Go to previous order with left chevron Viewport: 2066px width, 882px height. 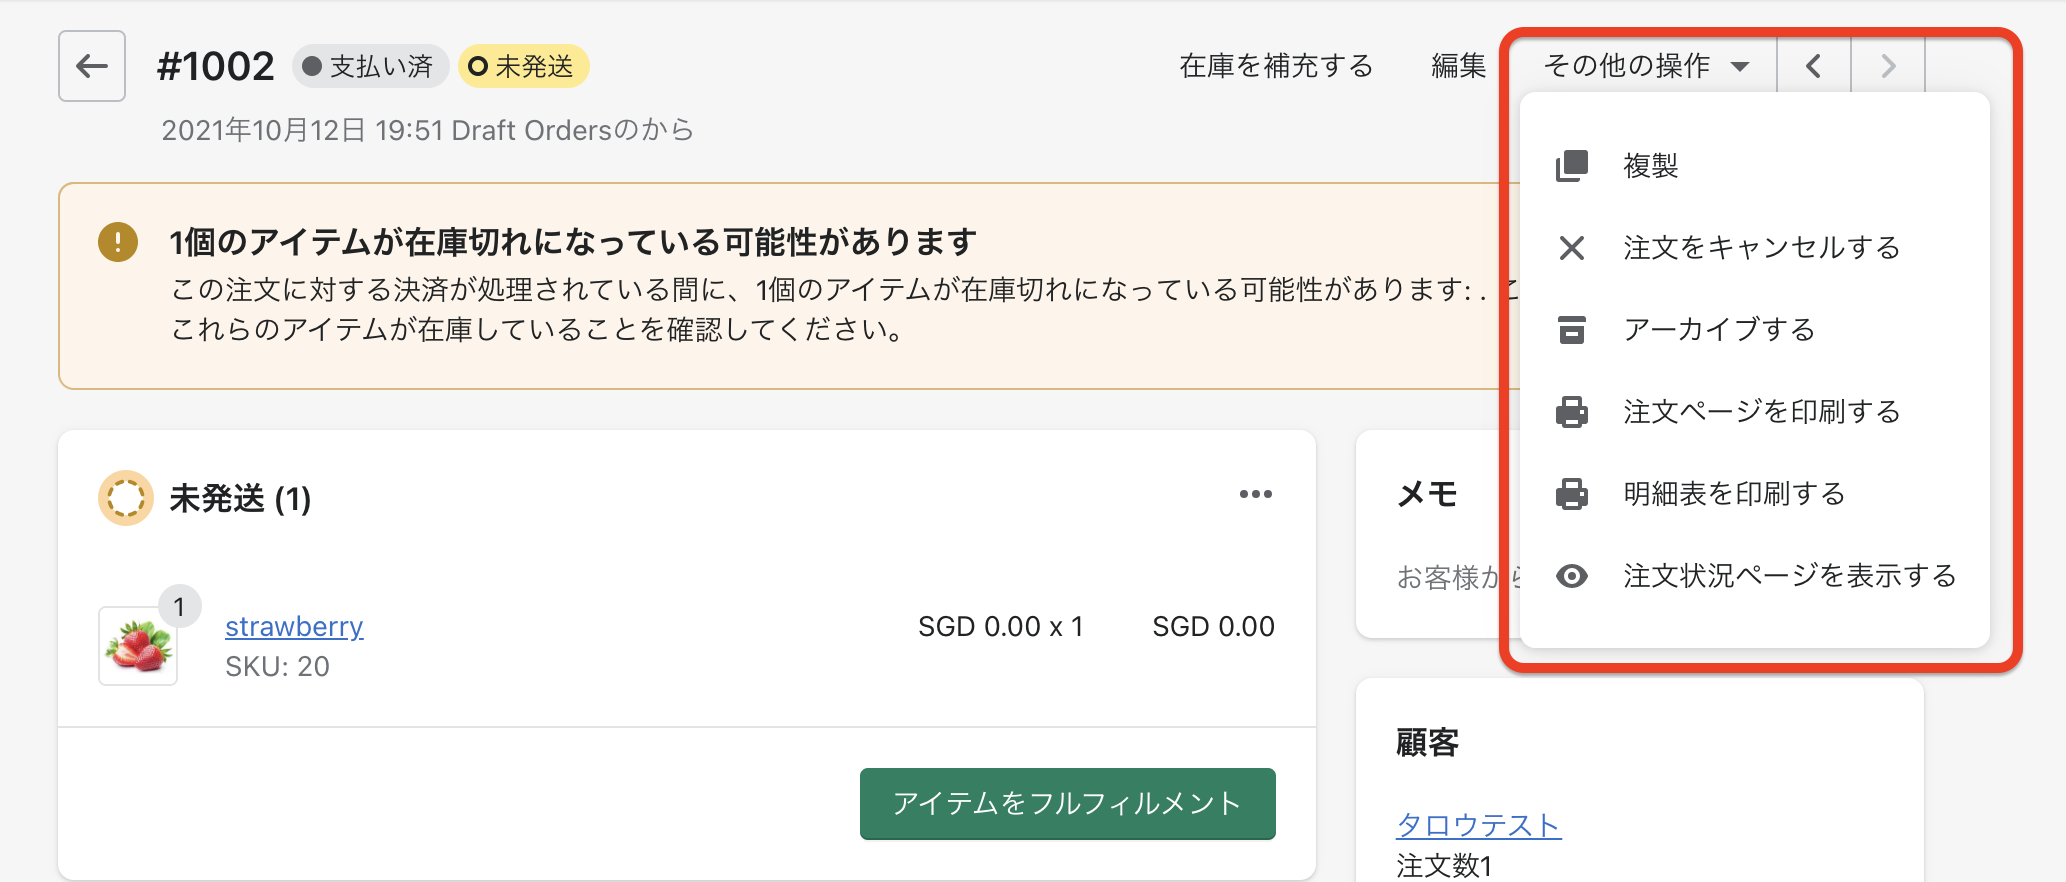pyautogui.click(x=1814, y=66)
